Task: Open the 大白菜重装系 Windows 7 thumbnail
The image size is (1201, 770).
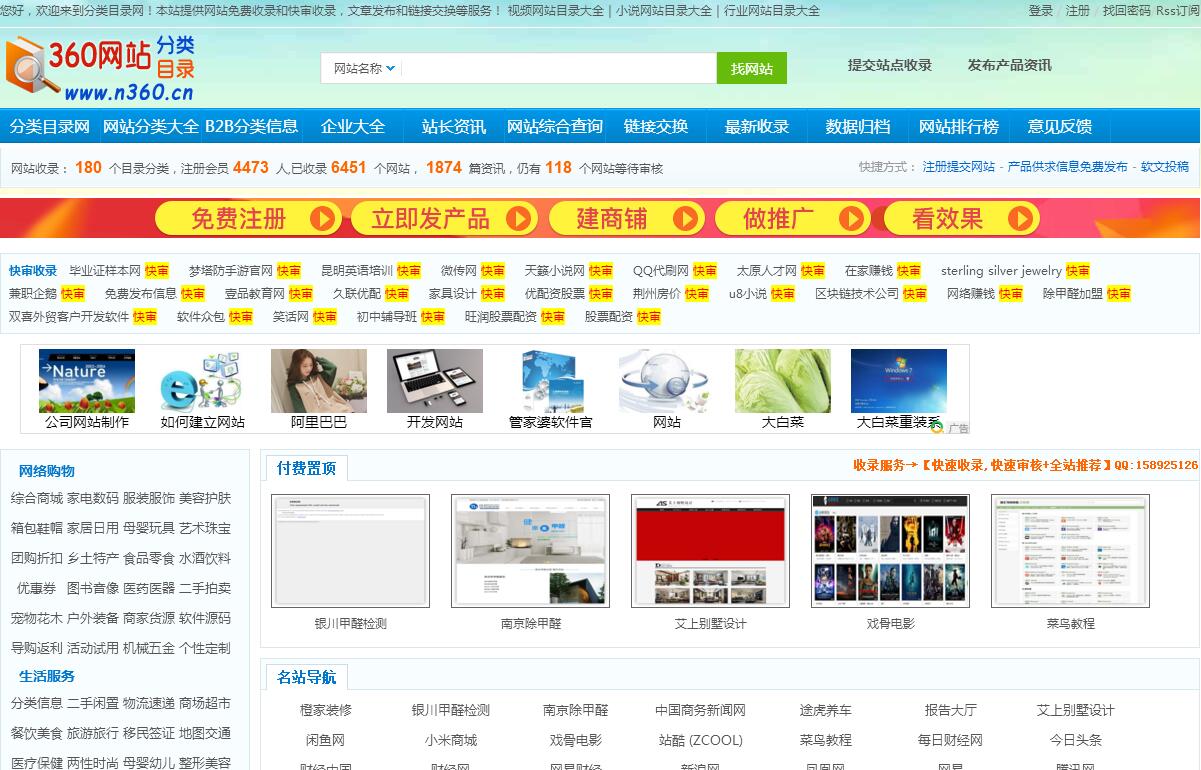Action: pyautogui.click(x=898, y=381)
